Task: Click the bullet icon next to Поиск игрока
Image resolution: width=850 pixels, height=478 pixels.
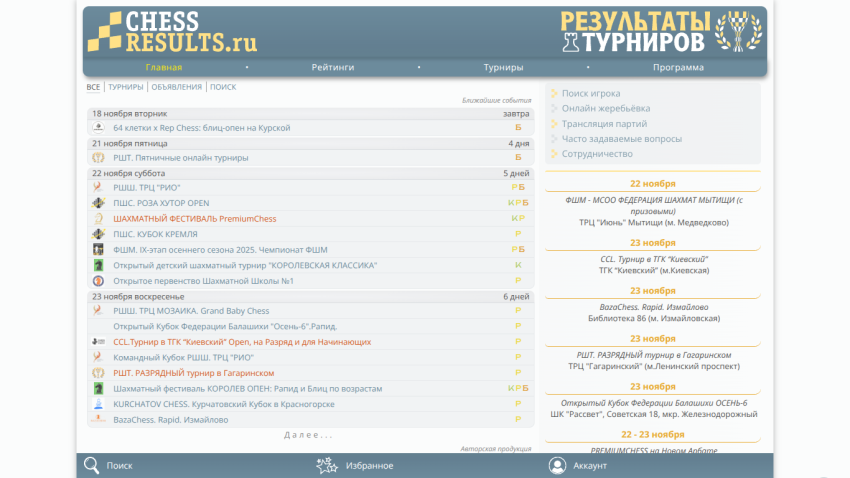Action: click(x=554, y=93)
